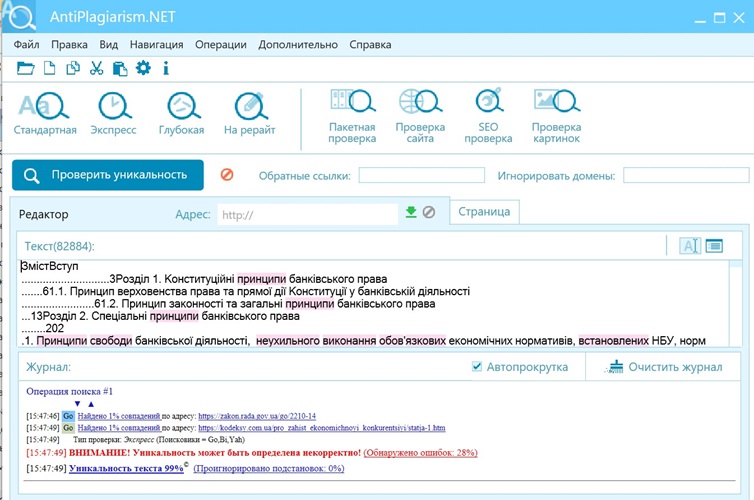
Task: Start the Глубокая check
Action: tap(182, 113)
